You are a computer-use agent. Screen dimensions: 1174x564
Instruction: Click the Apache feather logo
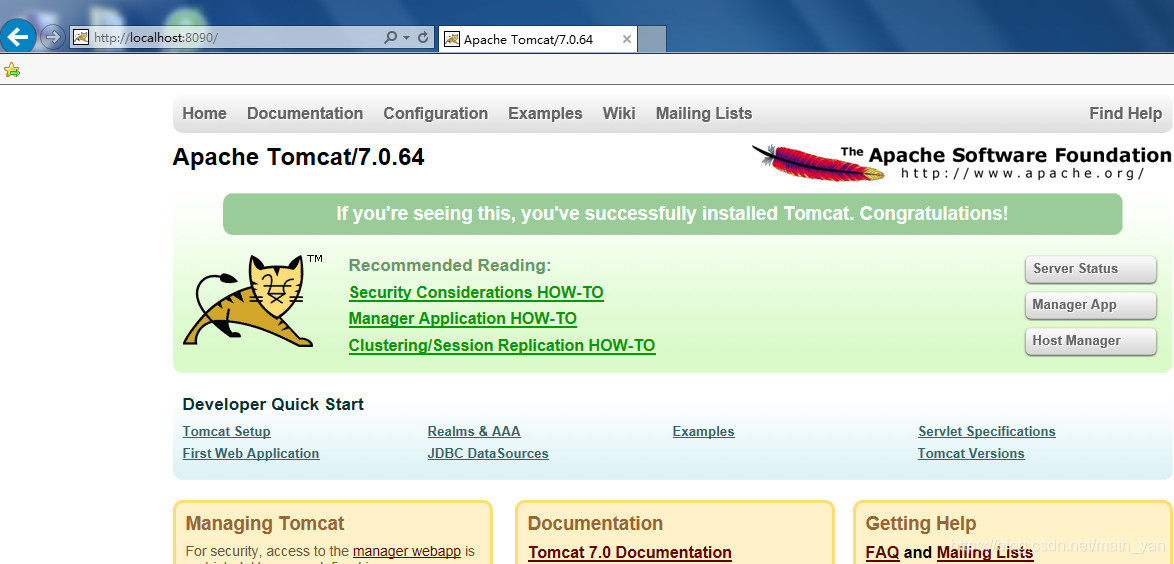(818, 162)
